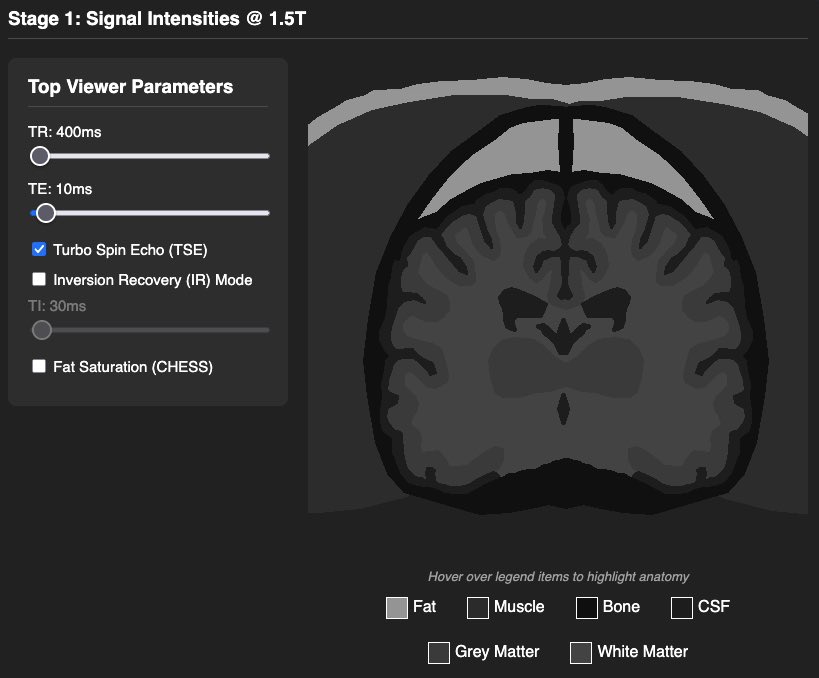The width and height of the screenshot is (819, 678).
Task: Click the White Matter legend label
Action: [642, 651]
